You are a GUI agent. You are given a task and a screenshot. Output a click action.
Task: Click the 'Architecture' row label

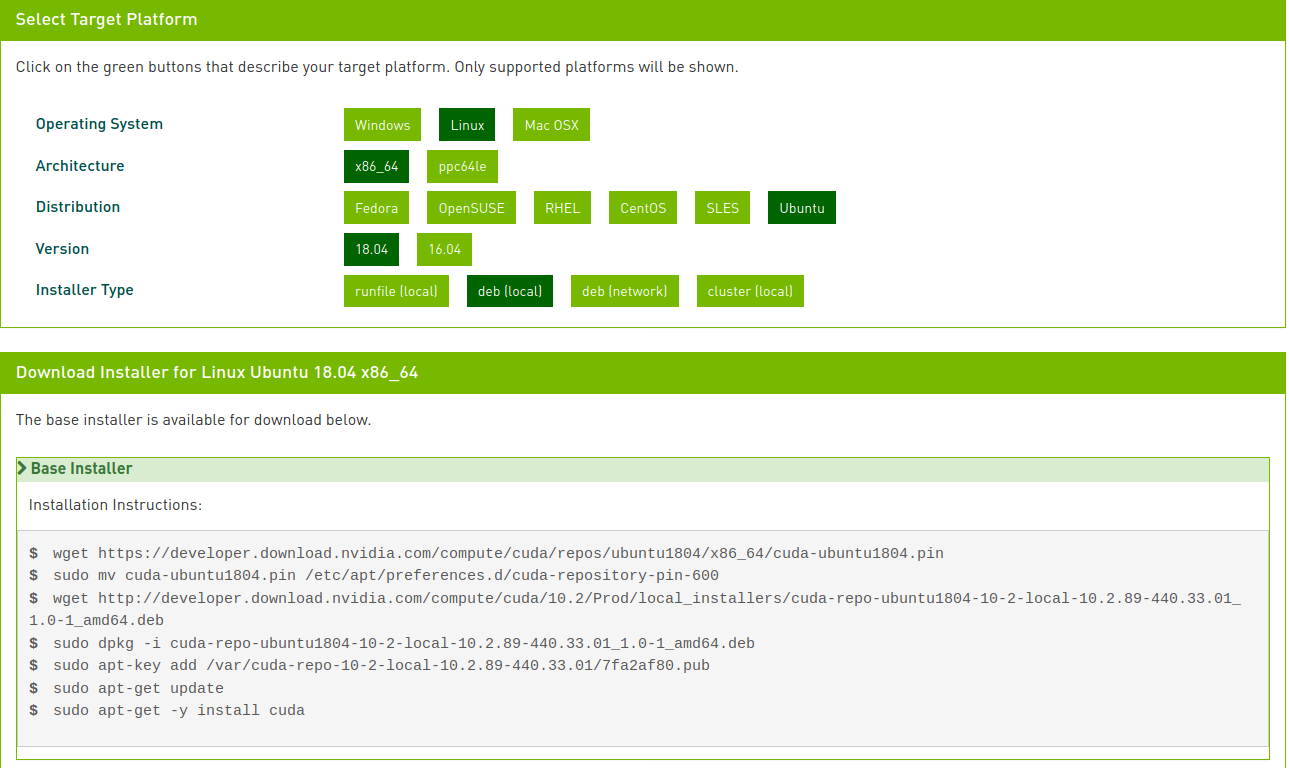tap(80, 166)
